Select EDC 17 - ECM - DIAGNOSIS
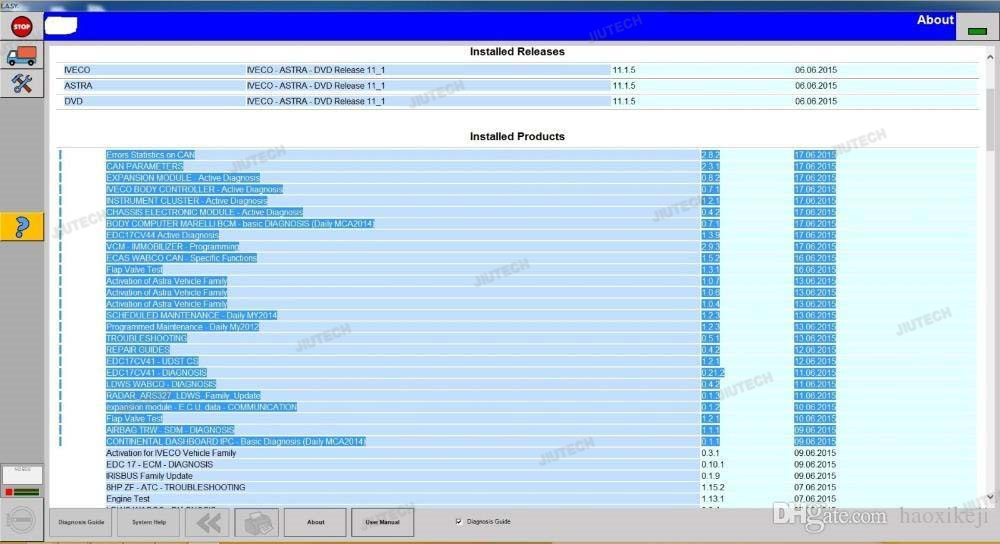Viewport: 1000px width, 544px height. (x=517, y=465)
